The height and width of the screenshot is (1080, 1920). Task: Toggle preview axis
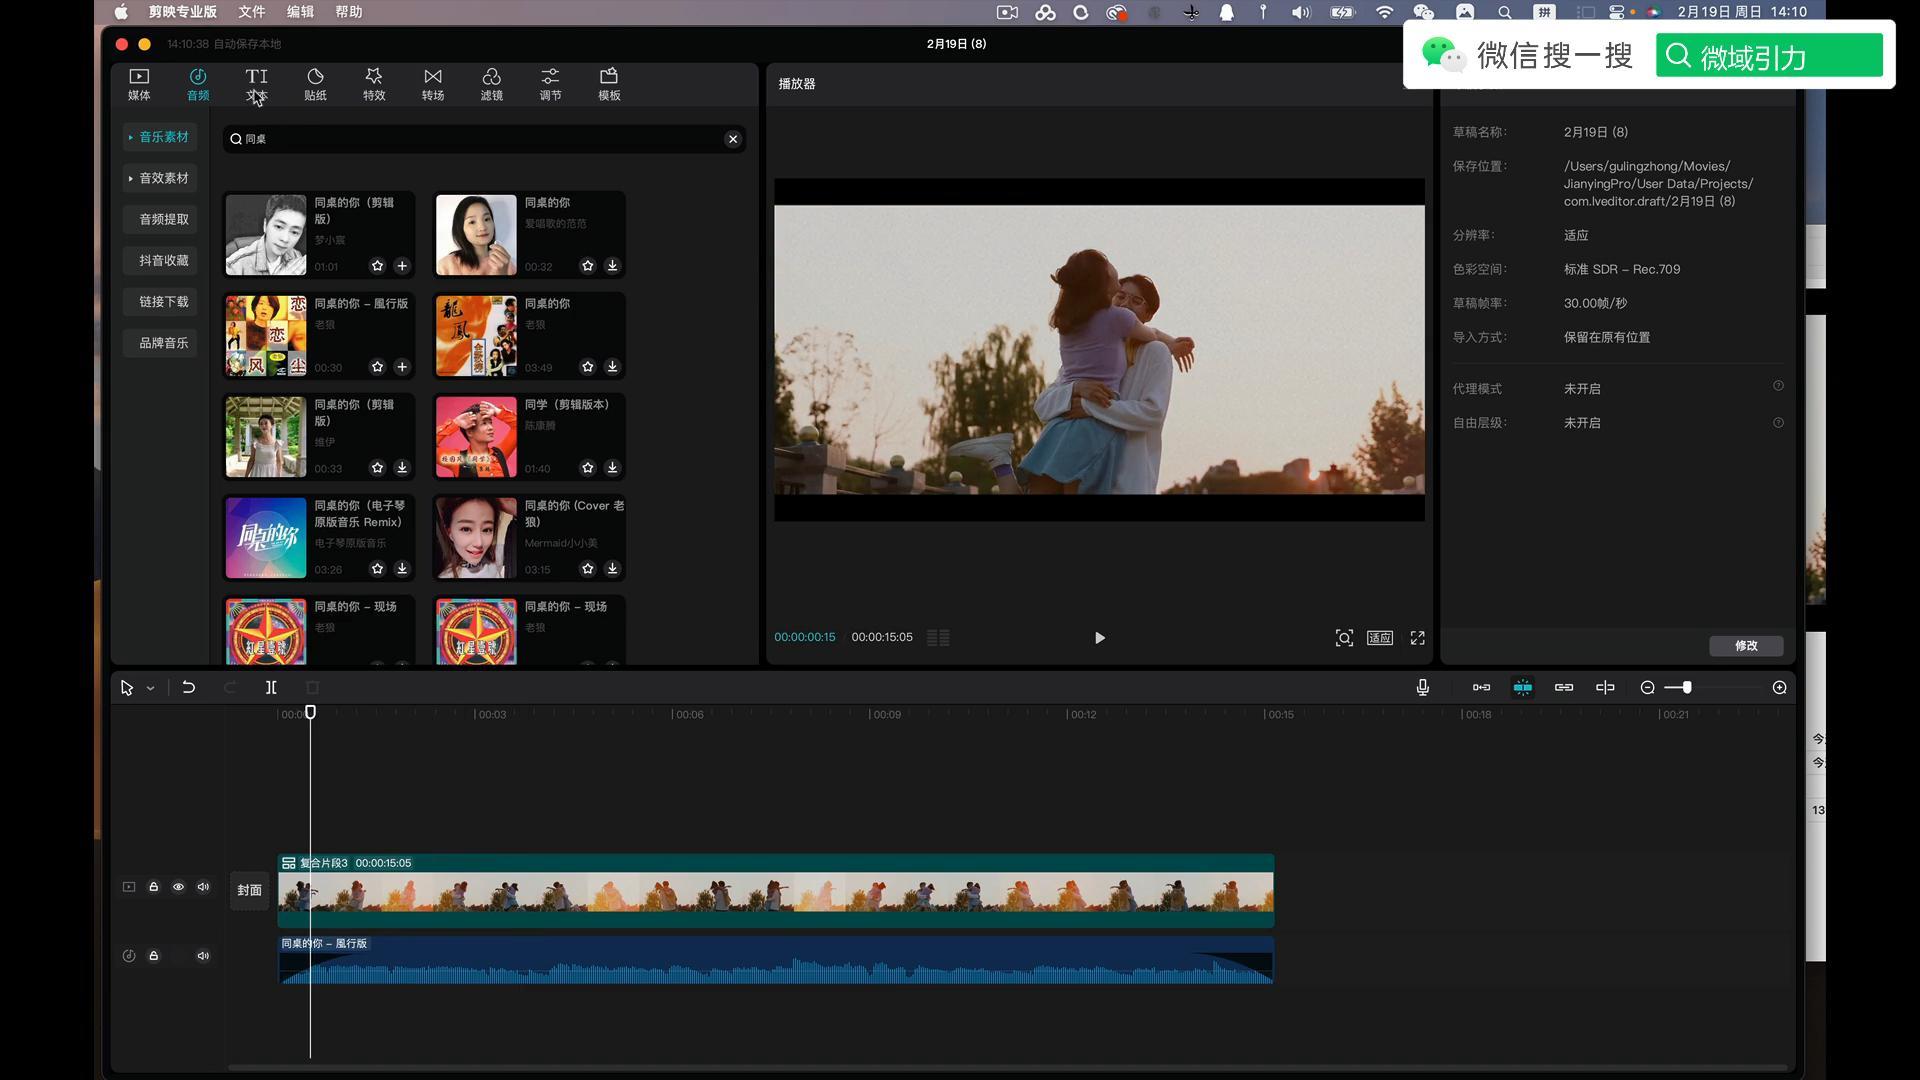(1605, 688)
